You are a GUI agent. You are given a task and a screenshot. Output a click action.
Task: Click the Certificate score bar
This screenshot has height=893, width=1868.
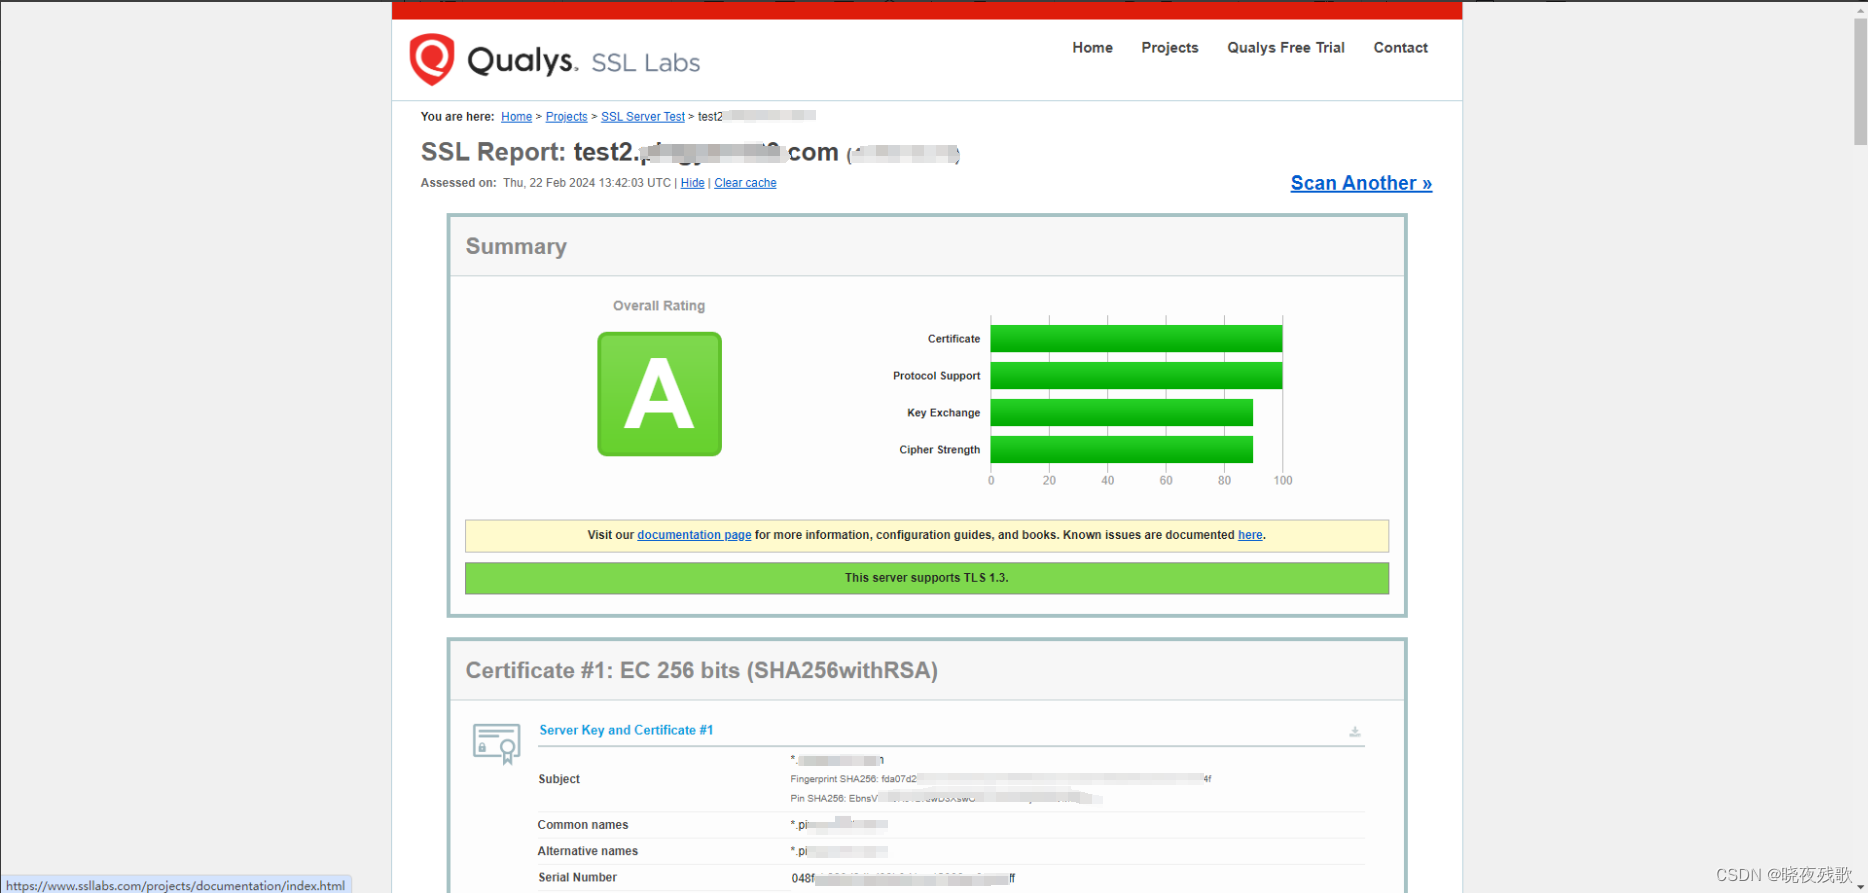(1136, 339)
